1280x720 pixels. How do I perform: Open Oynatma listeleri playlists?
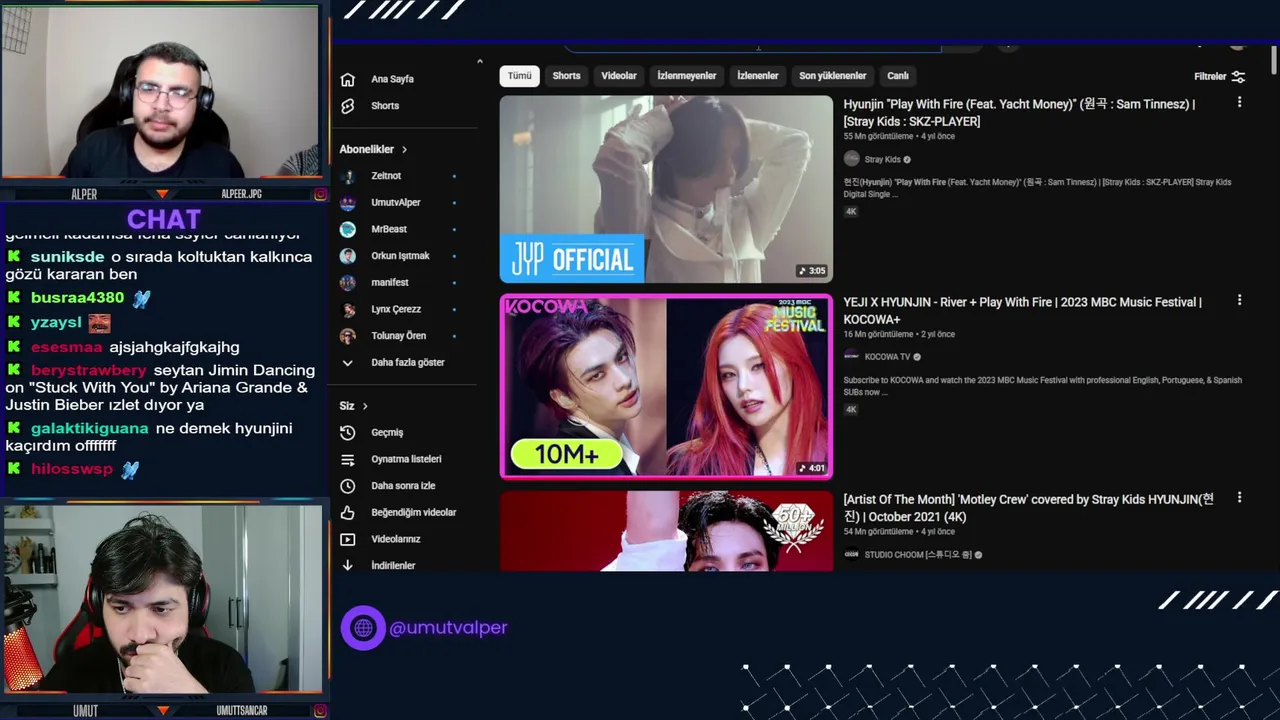point(406,459)
